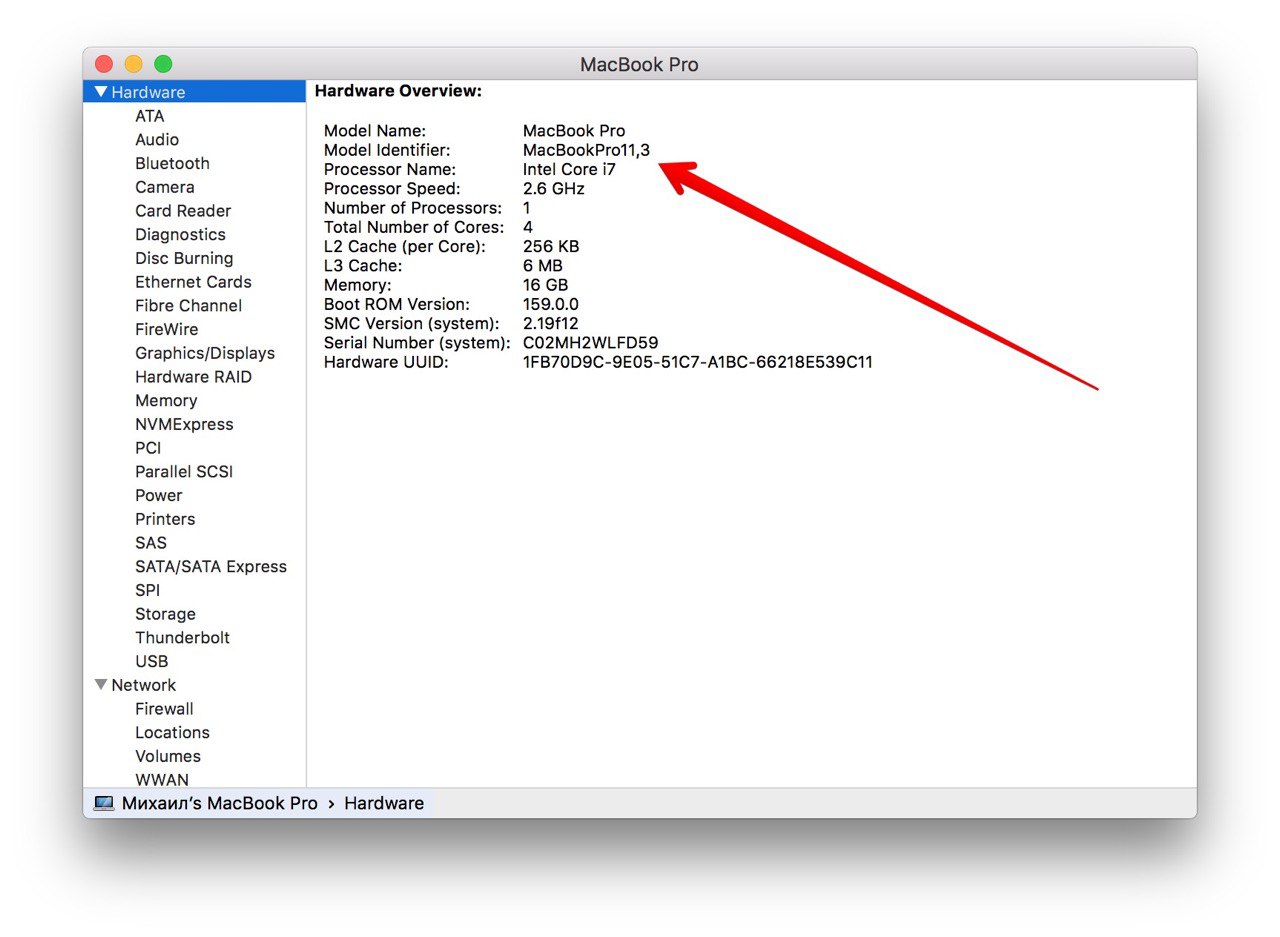The width and height of the screenshot is (1280, 937).
Task: Click the Boot ROM Version value 159.0.0
Action: point(551,304)
